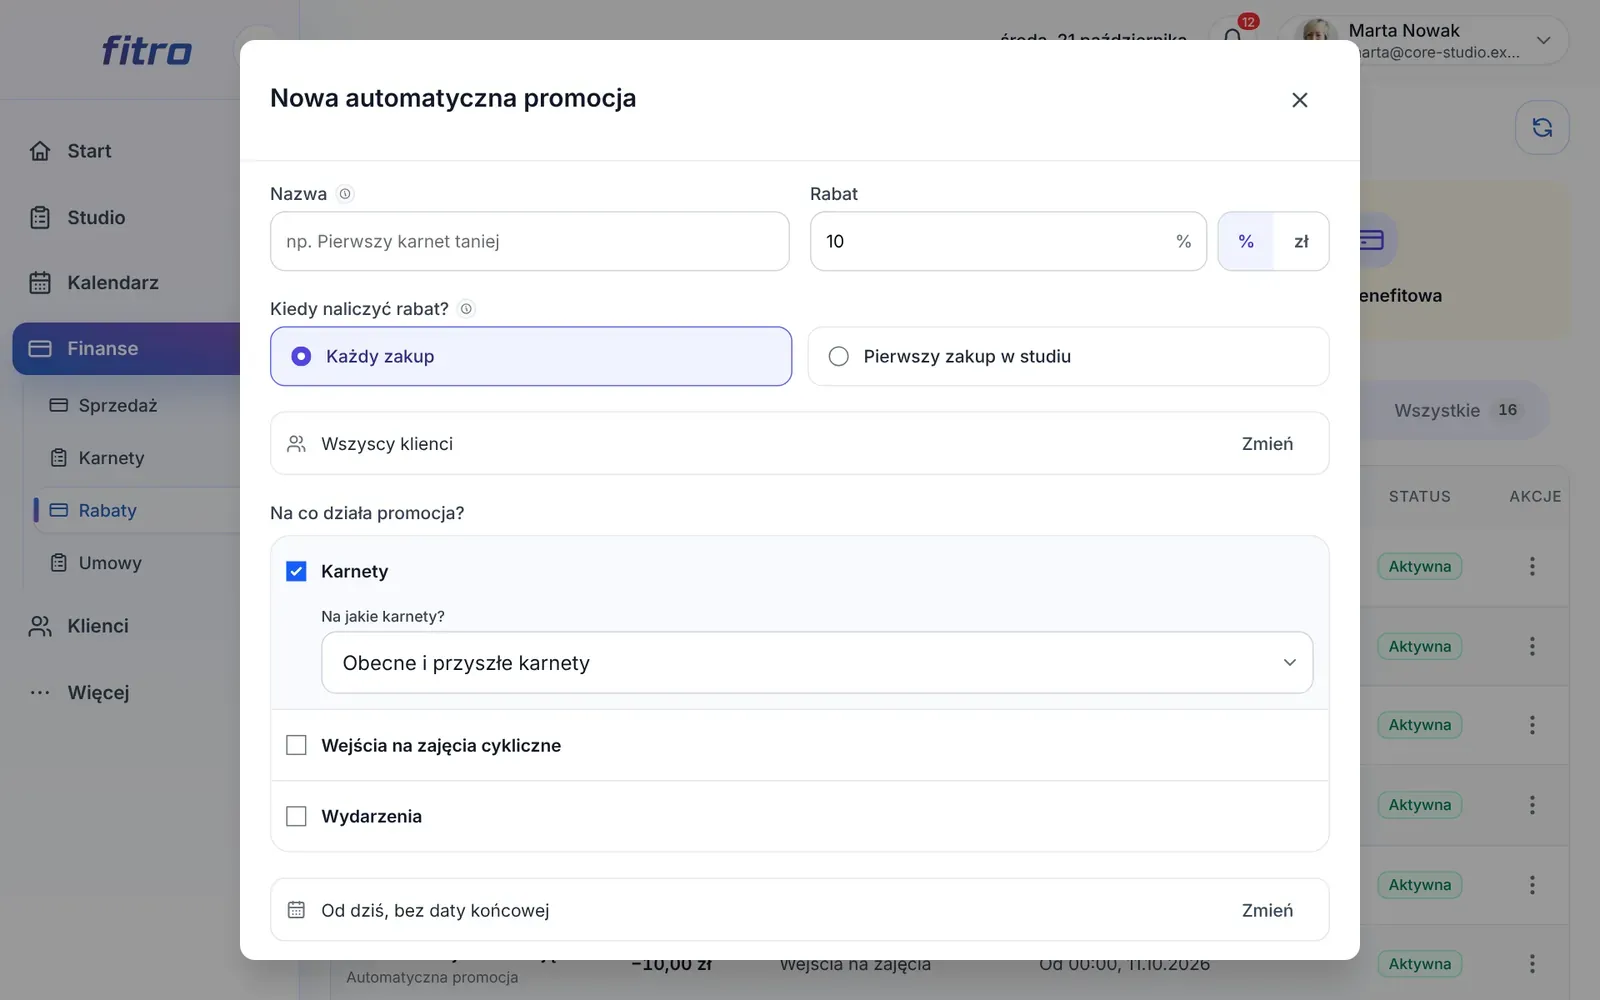Viewport: 1600px width, 1000px height.
Task: Choose Pierwszy zakup w studiu option
Action: coord(1068,356)
